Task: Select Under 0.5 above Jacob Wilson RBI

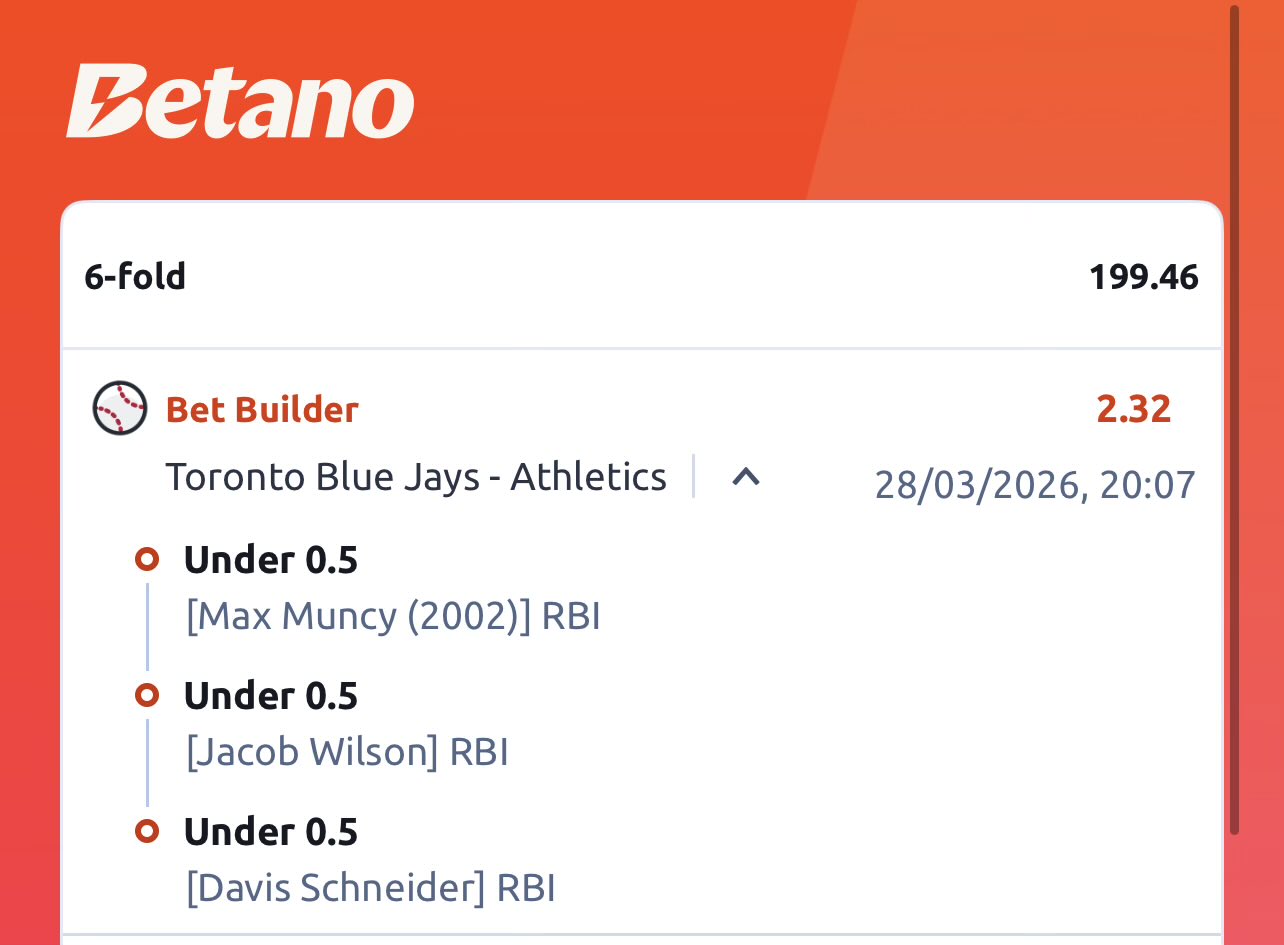Action: (x=270, y=696)
